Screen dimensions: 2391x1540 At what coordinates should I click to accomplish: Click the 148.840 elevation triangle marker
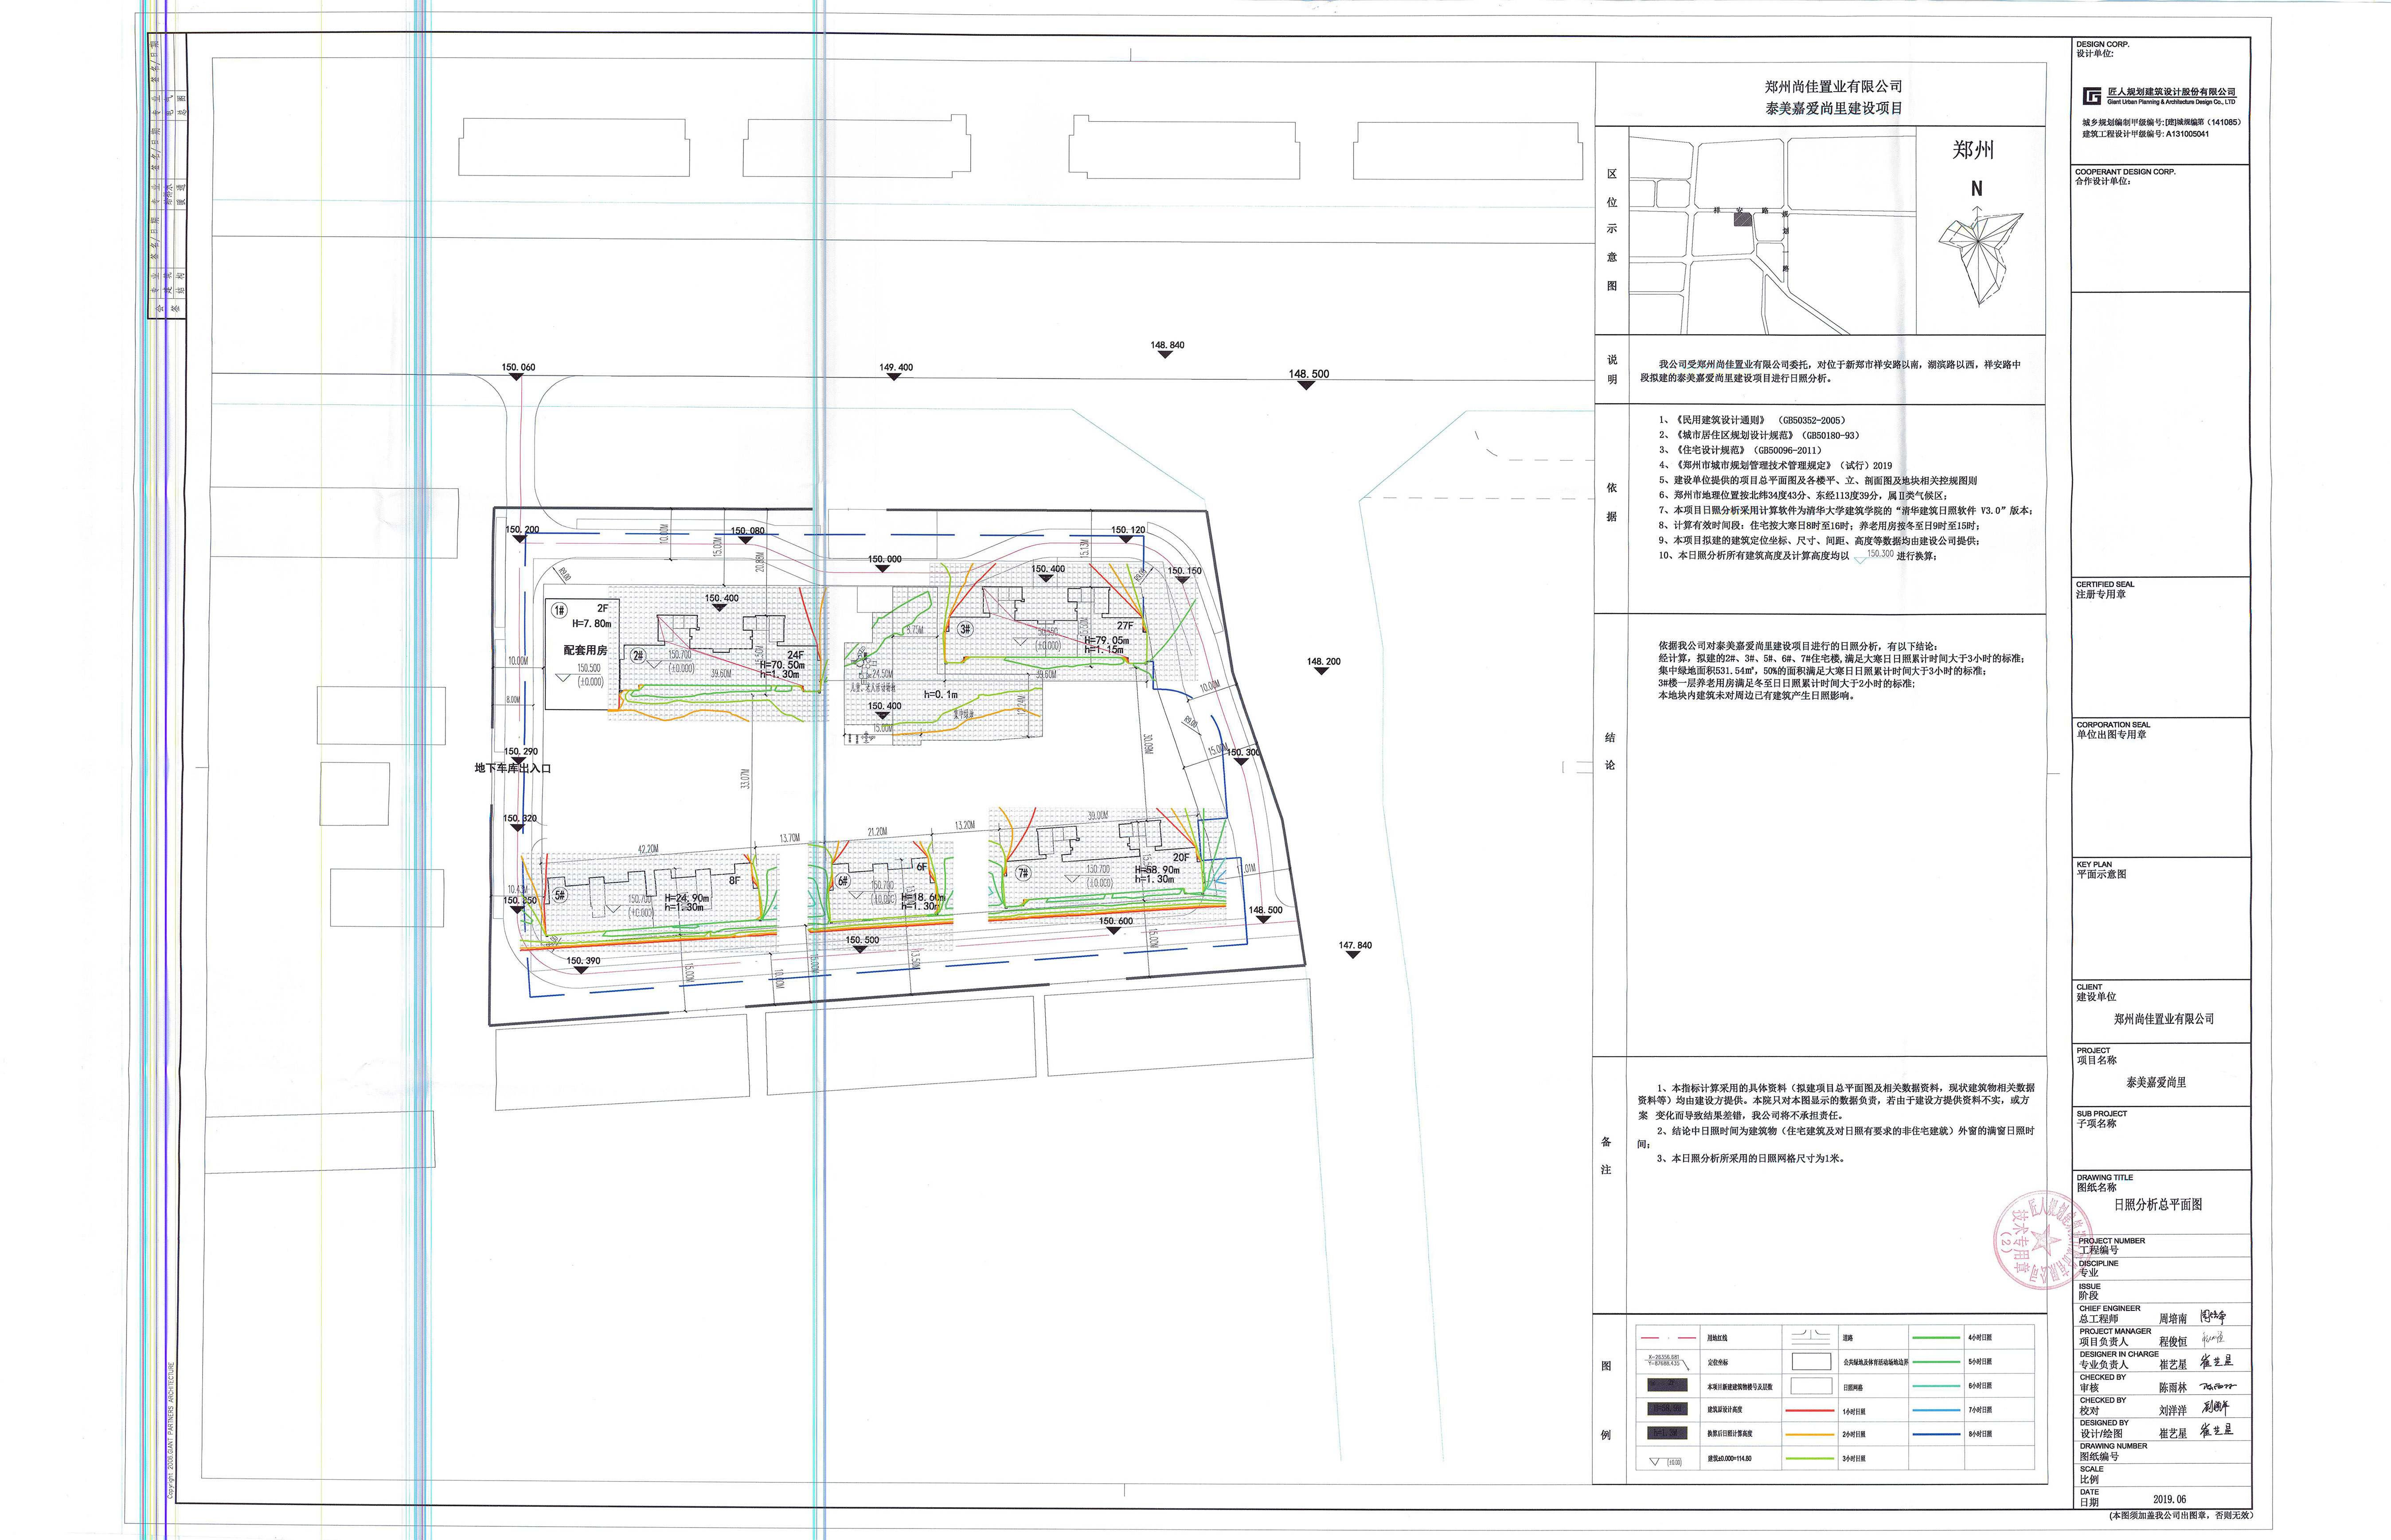pos(1165,354)
